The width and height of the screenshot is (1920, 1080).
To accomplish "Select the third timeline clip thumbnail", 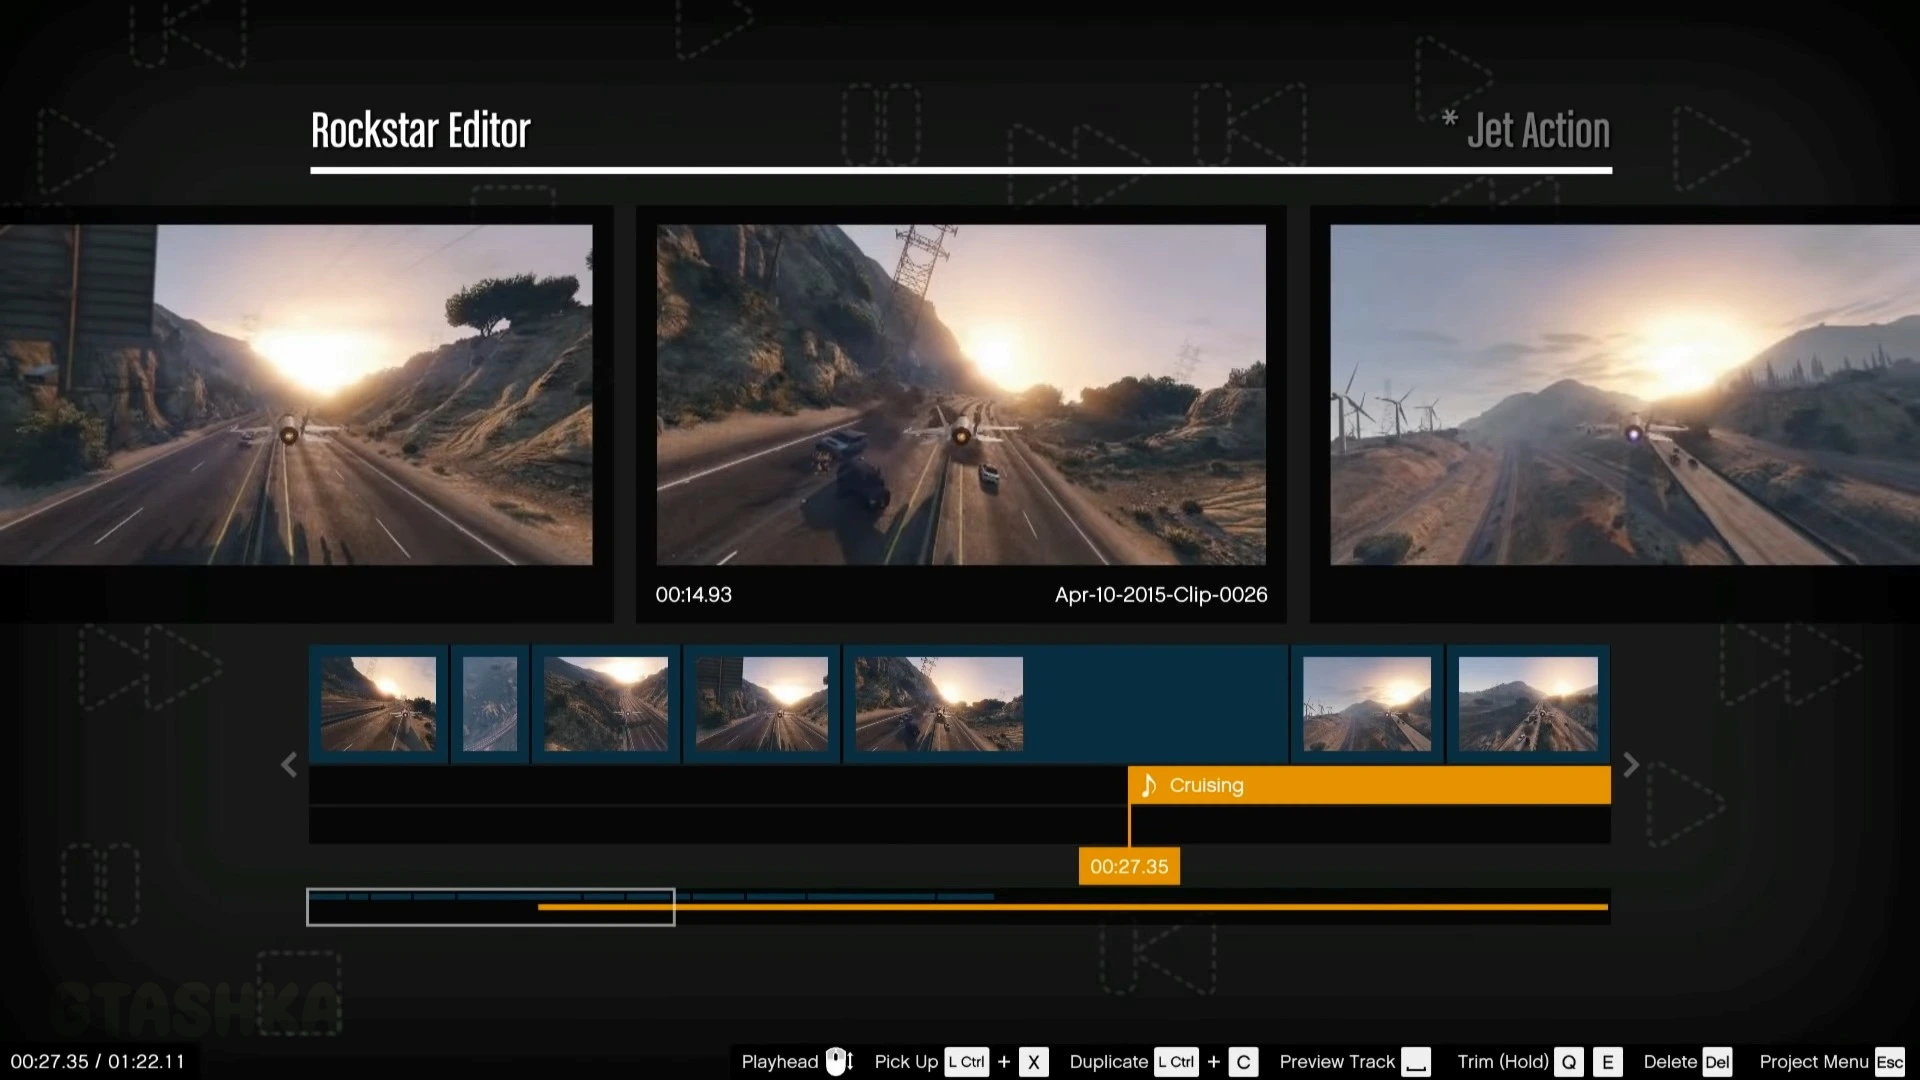I will coord(606,704).
